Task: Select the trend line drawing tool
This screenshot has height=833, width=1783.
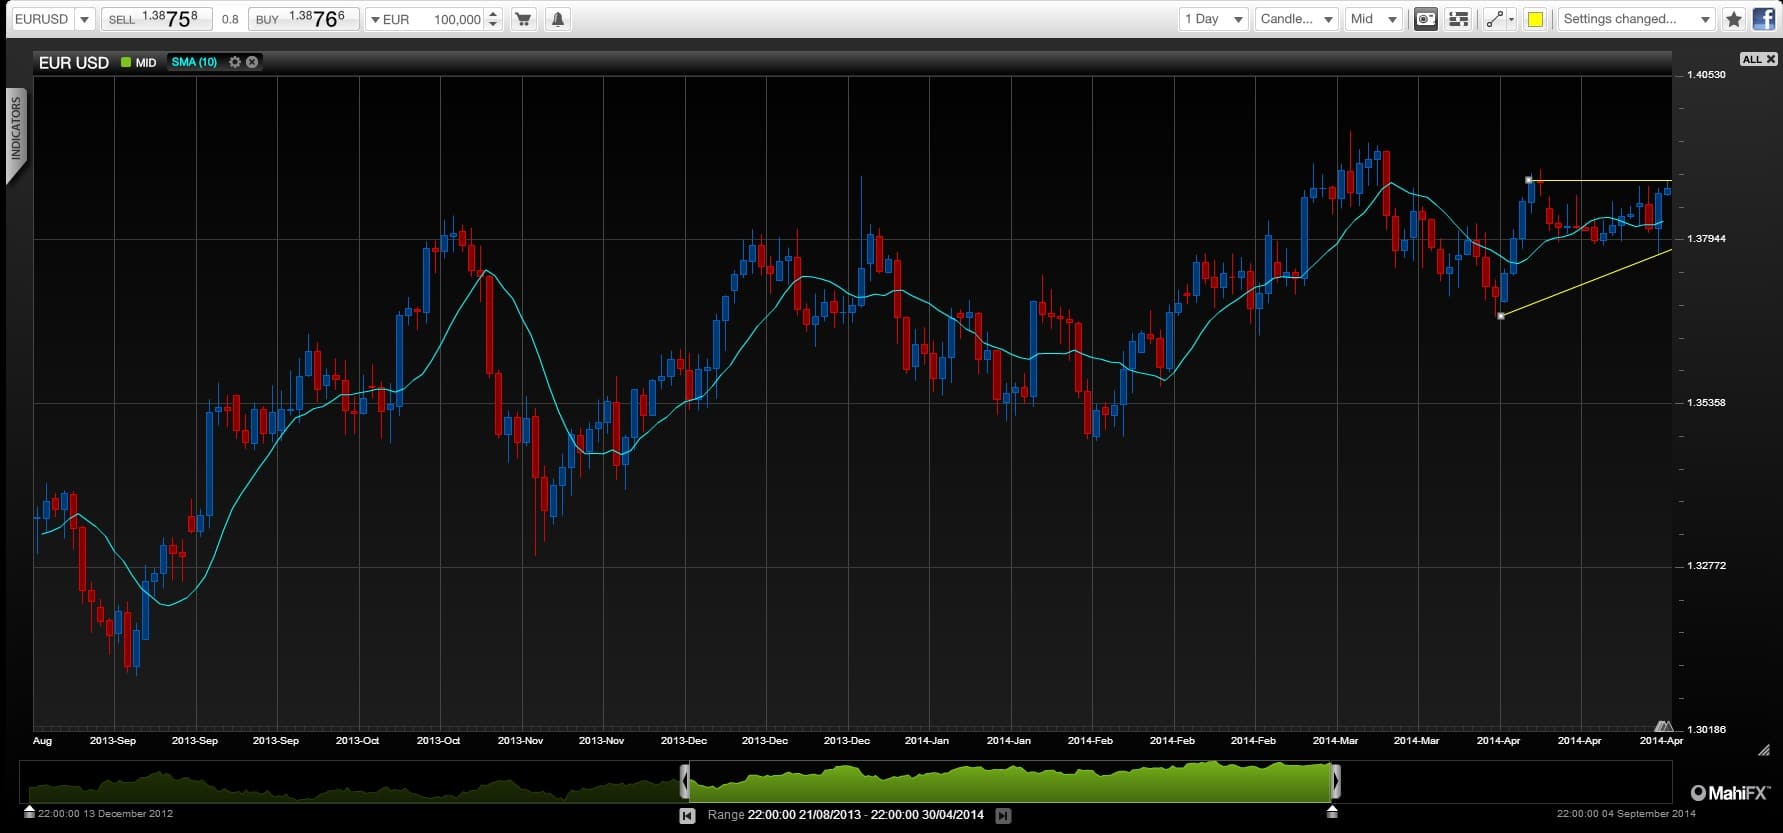Action: 1494,19
